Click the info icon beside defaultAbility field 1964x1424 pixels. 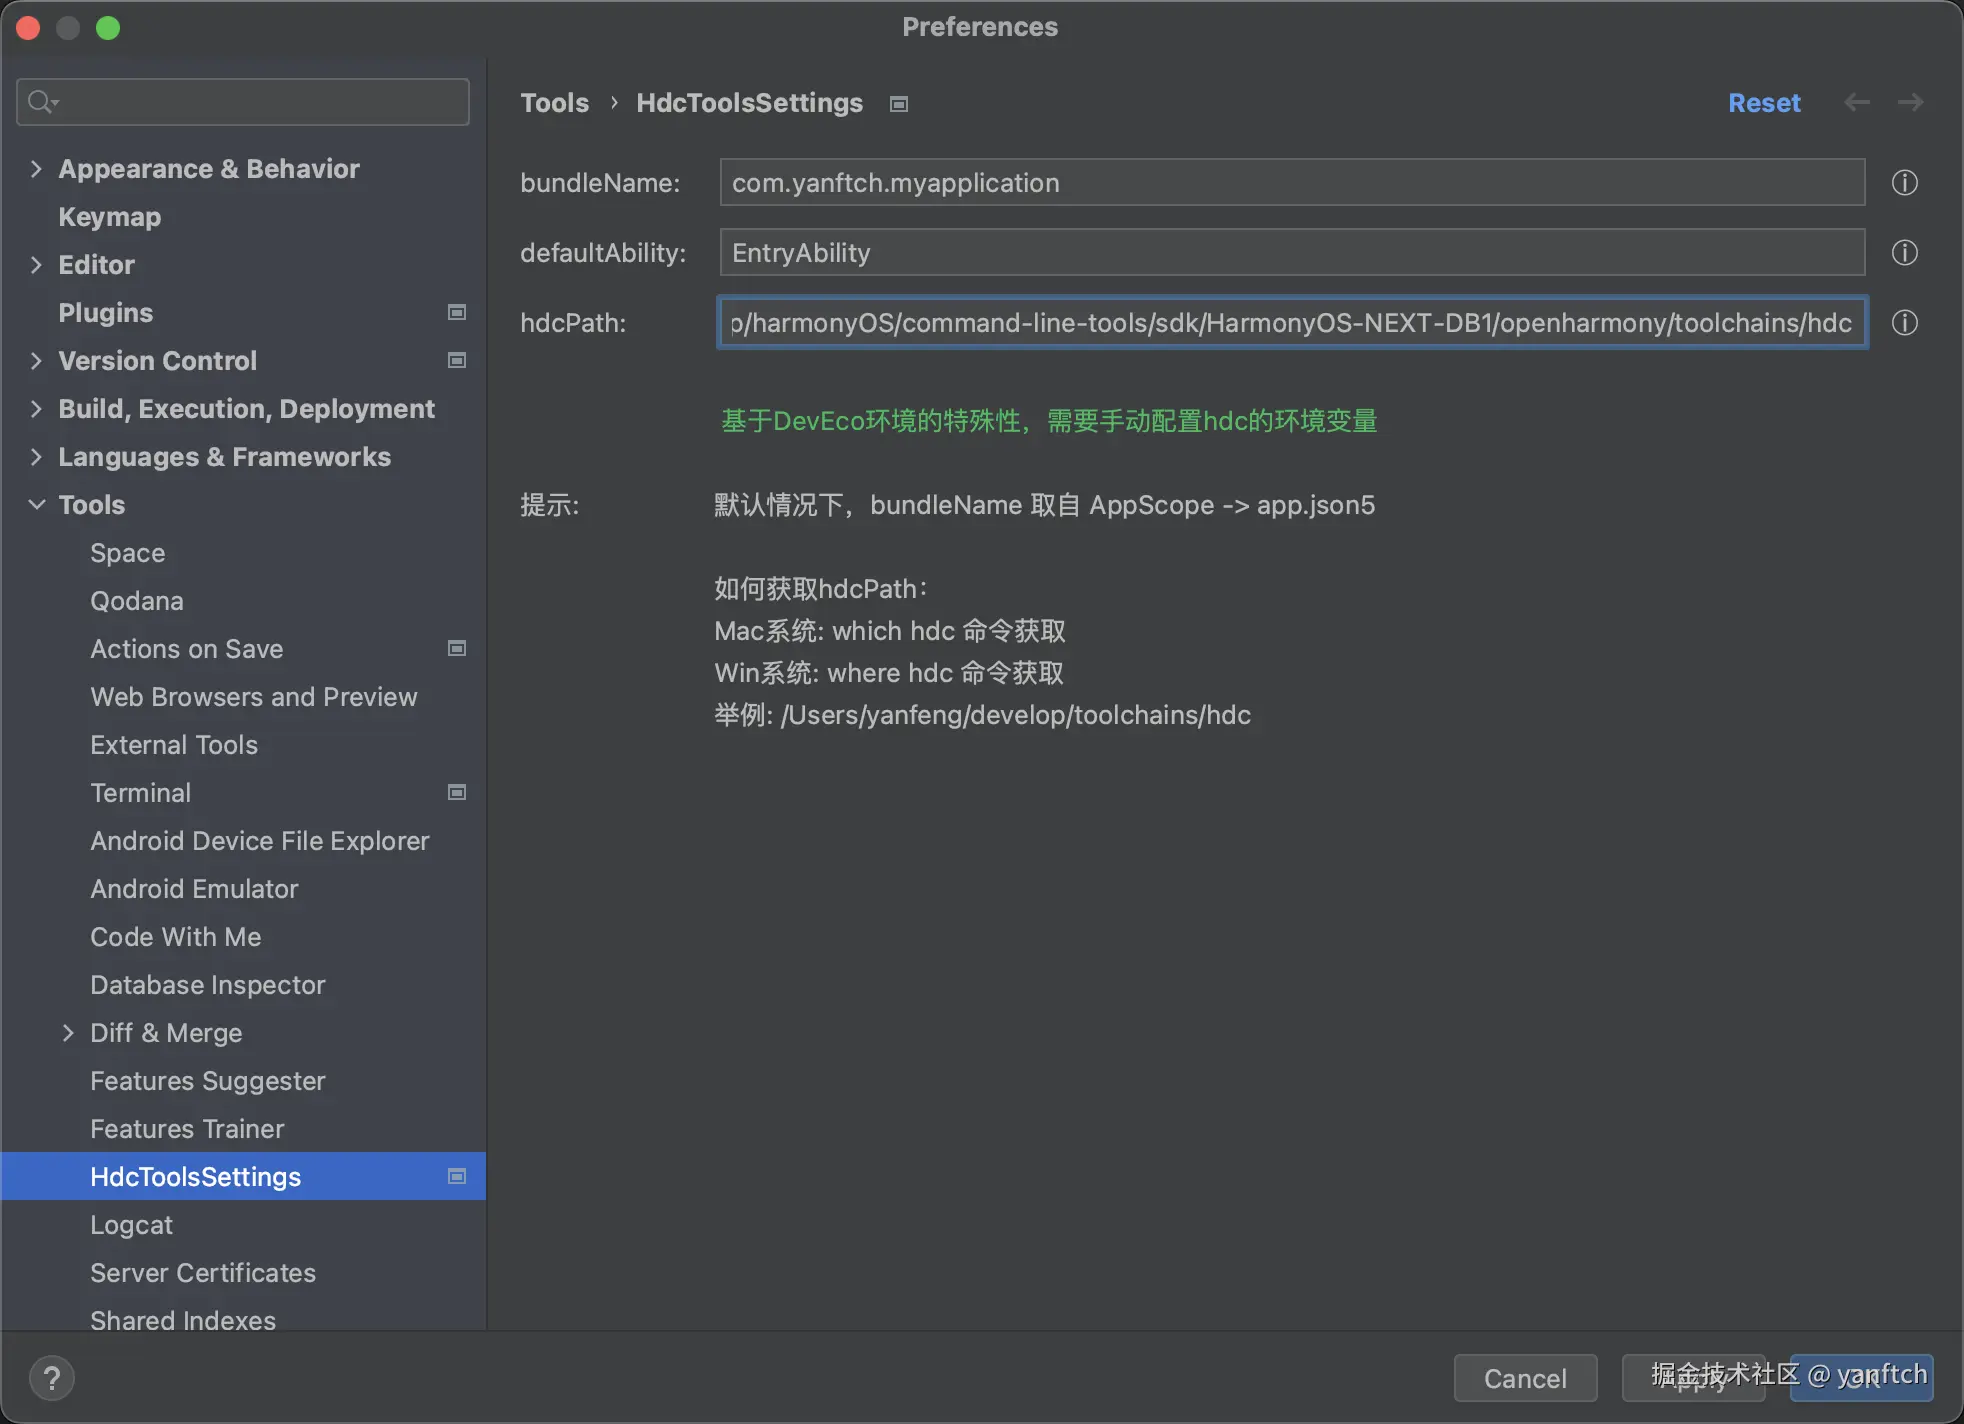[1904, 253]
